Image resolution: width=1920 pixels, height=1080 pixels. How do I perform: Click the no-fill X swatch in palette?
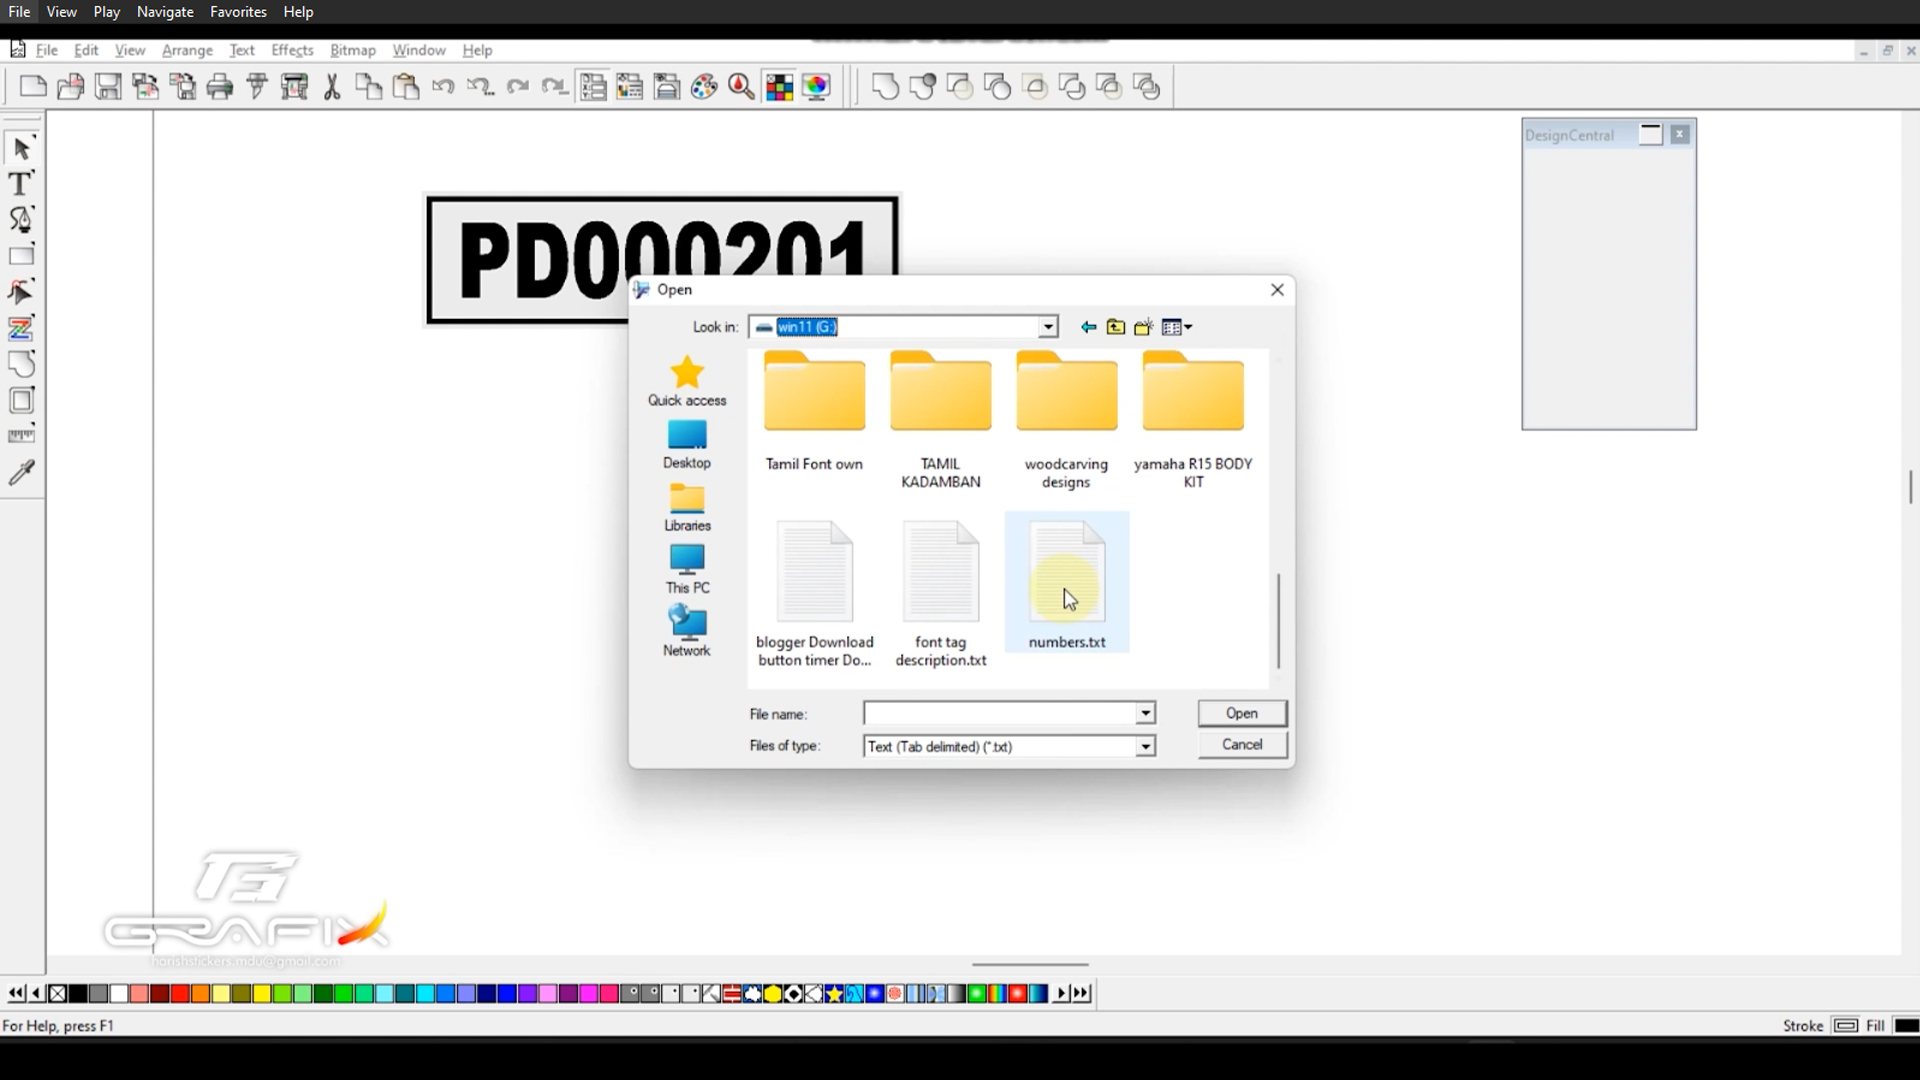click(58, 993)
